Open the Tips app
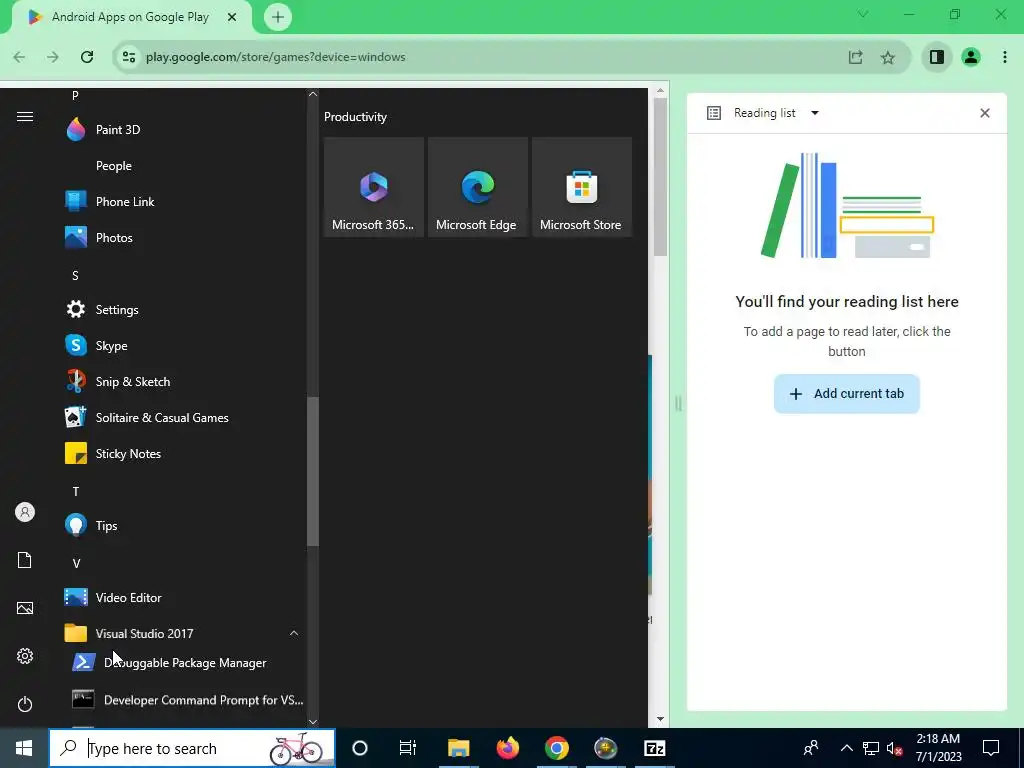The height and width of the screenshot is (768, 1024). pos(183,526)
